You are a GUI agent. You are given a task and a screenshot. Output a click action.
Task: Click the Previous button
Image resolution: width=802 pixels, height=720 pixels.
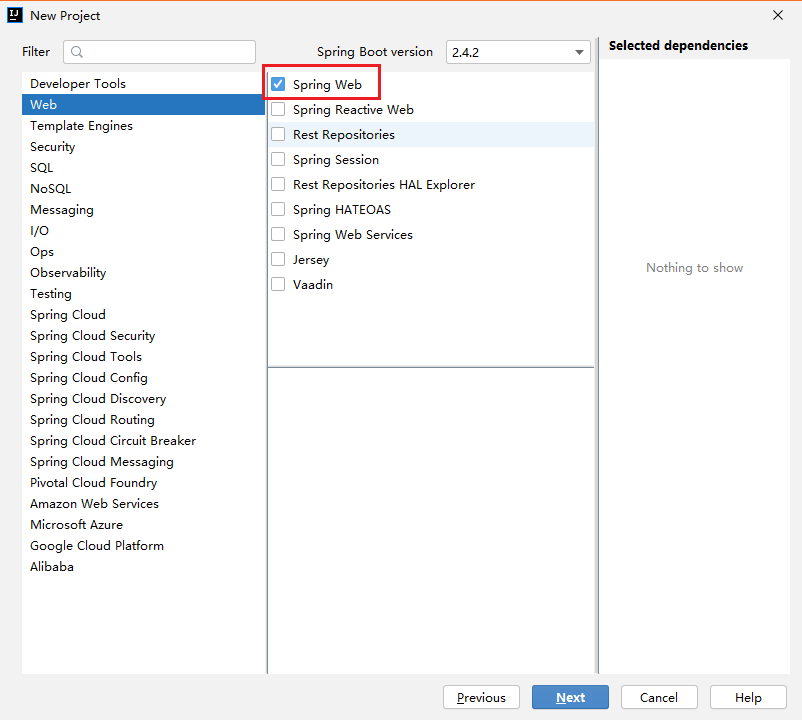coord(481,697)
